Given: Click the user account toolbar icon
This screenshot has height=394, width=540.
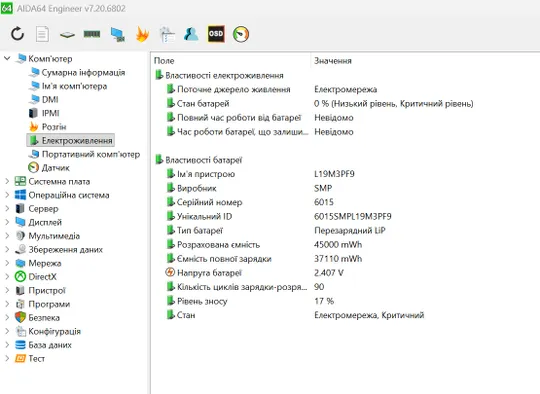Looking at the screenshot, I should coord(191,34).
